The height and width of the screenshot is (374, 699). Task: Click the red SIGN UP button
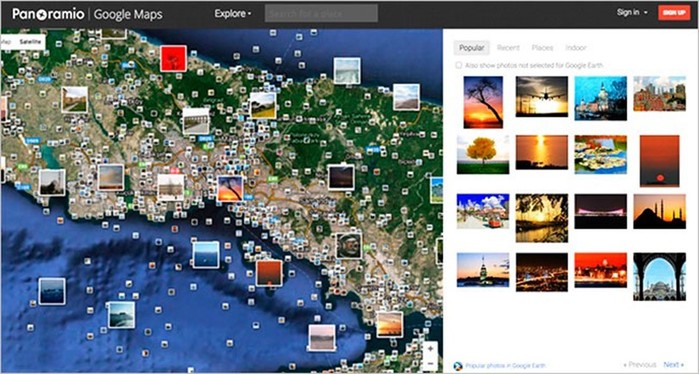point(674,12)
